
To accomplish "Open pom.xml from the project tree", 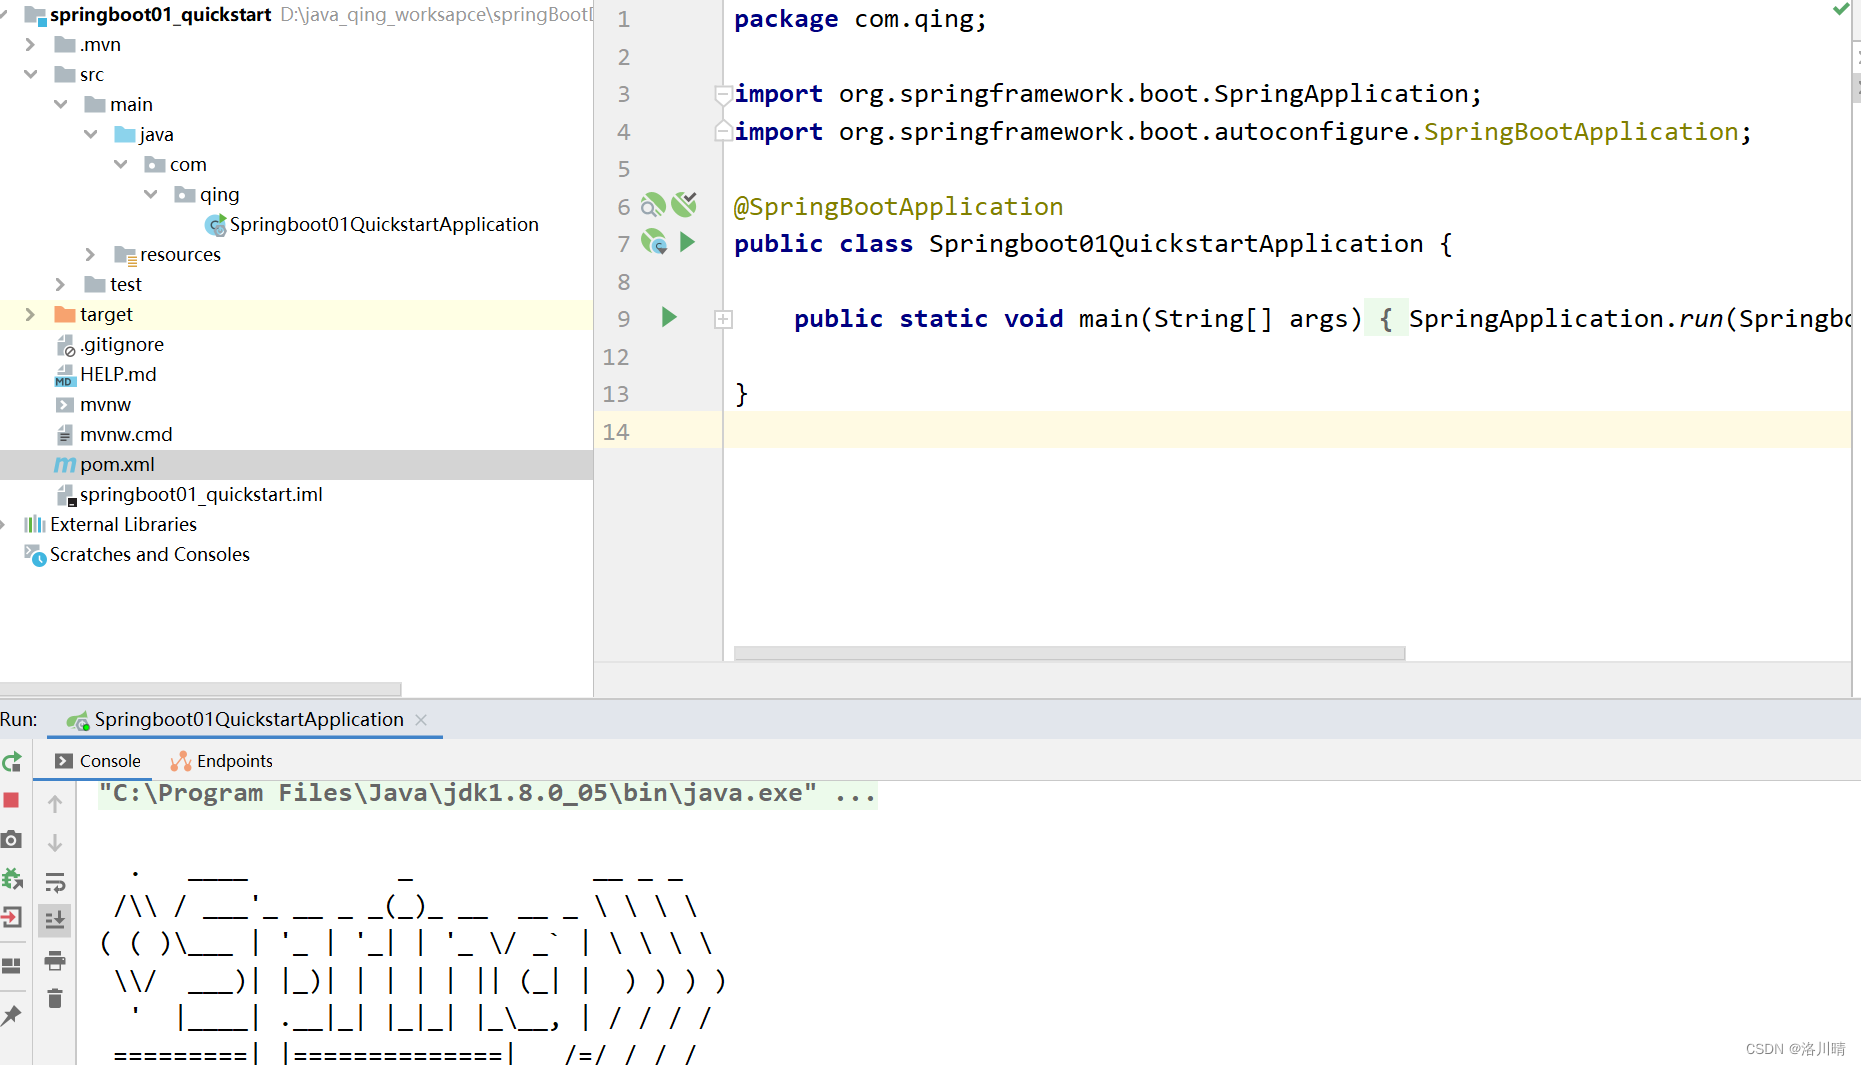I will point(118,464).
